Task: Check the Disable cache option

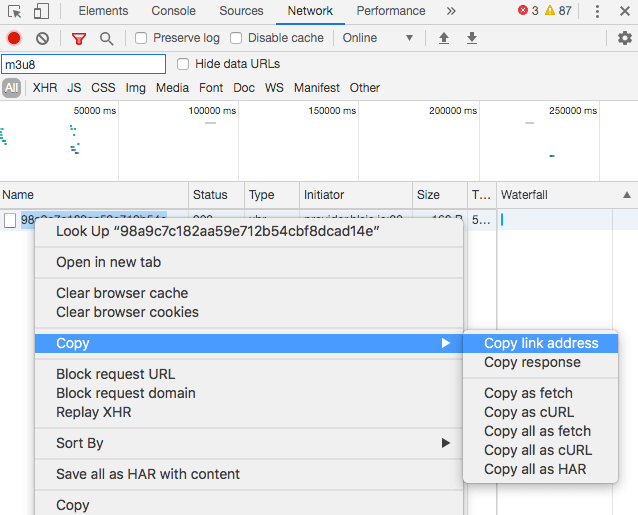Action: tap(237, 38)
